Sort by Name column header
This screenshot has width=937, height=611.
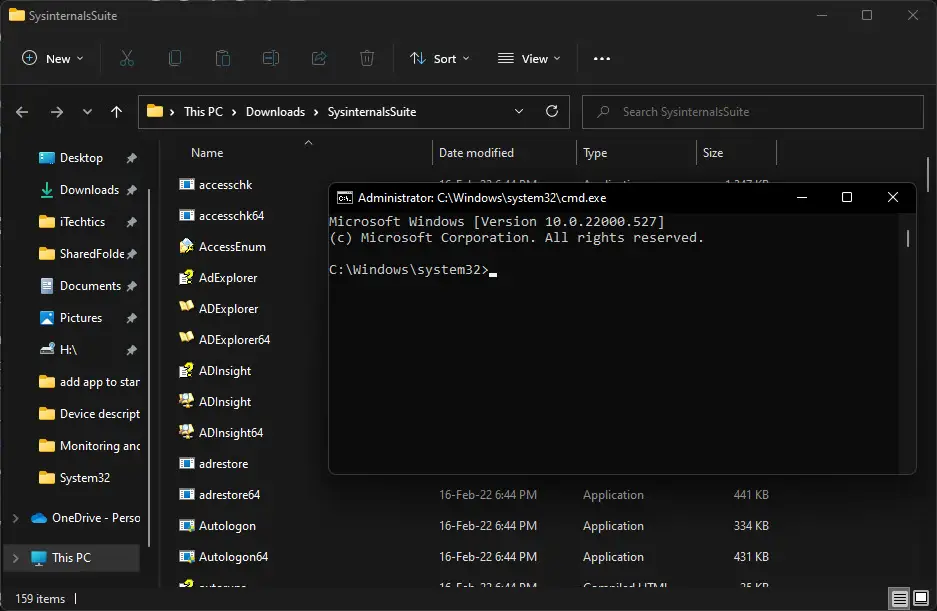pos(207,152)
